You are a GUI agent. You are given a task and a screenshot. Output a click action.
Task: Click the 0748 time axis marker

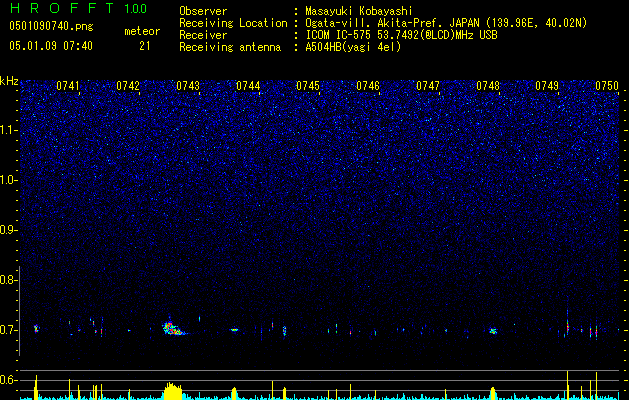point(488,85)
